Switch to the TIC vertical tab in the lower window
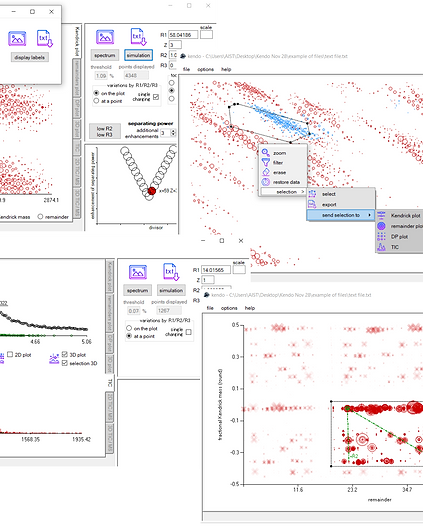This screenshot has height=526, width=423. [x=110, y=383]
